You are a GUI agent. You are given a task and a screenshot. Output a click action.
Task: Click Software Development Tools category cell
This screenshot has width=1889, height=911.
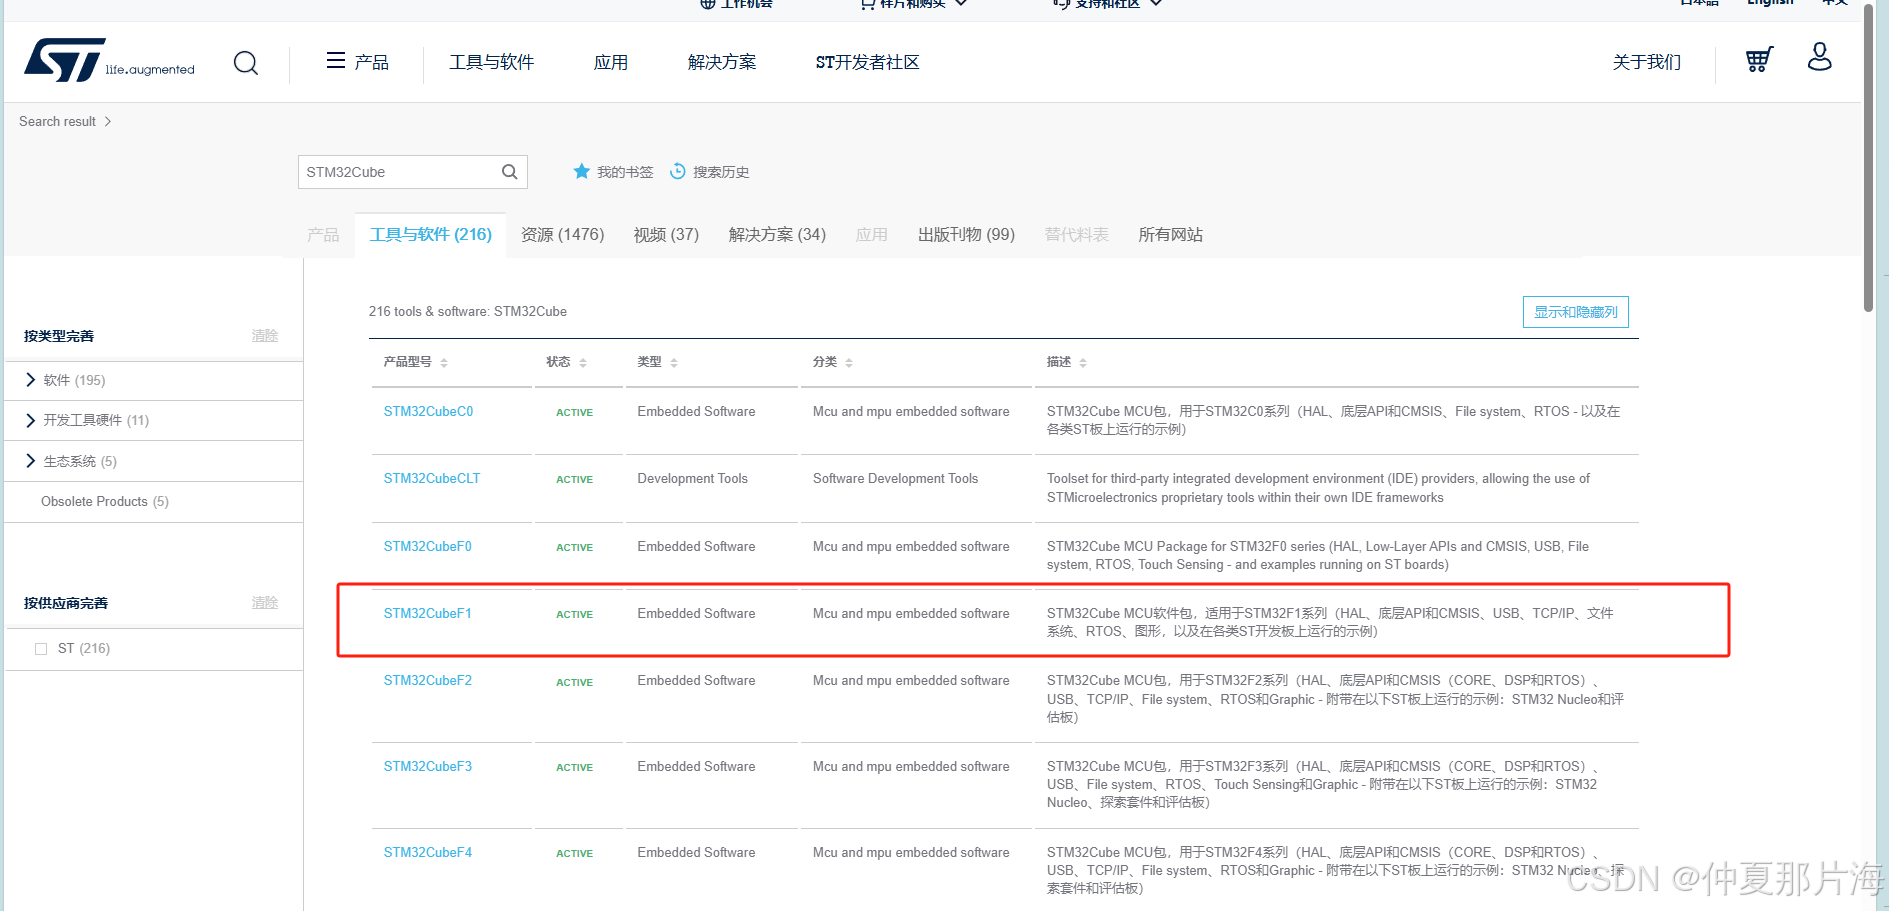pos(895,479)
